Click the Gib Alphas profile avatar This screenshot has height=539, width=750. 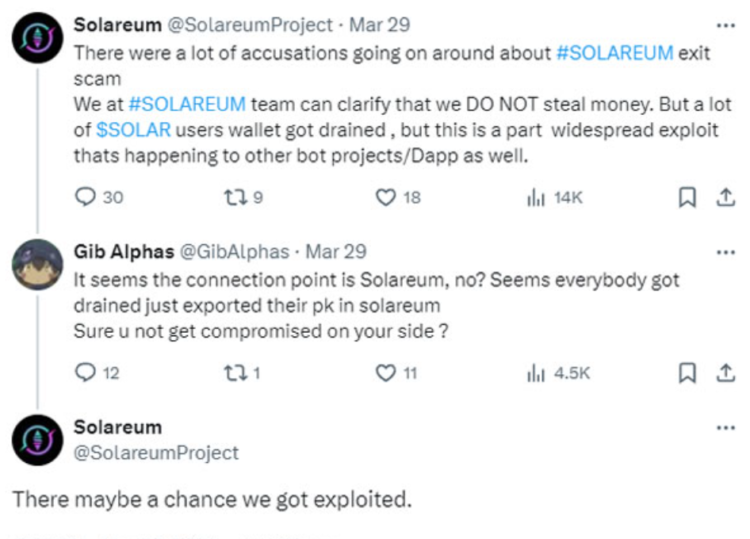coord(38,266)
